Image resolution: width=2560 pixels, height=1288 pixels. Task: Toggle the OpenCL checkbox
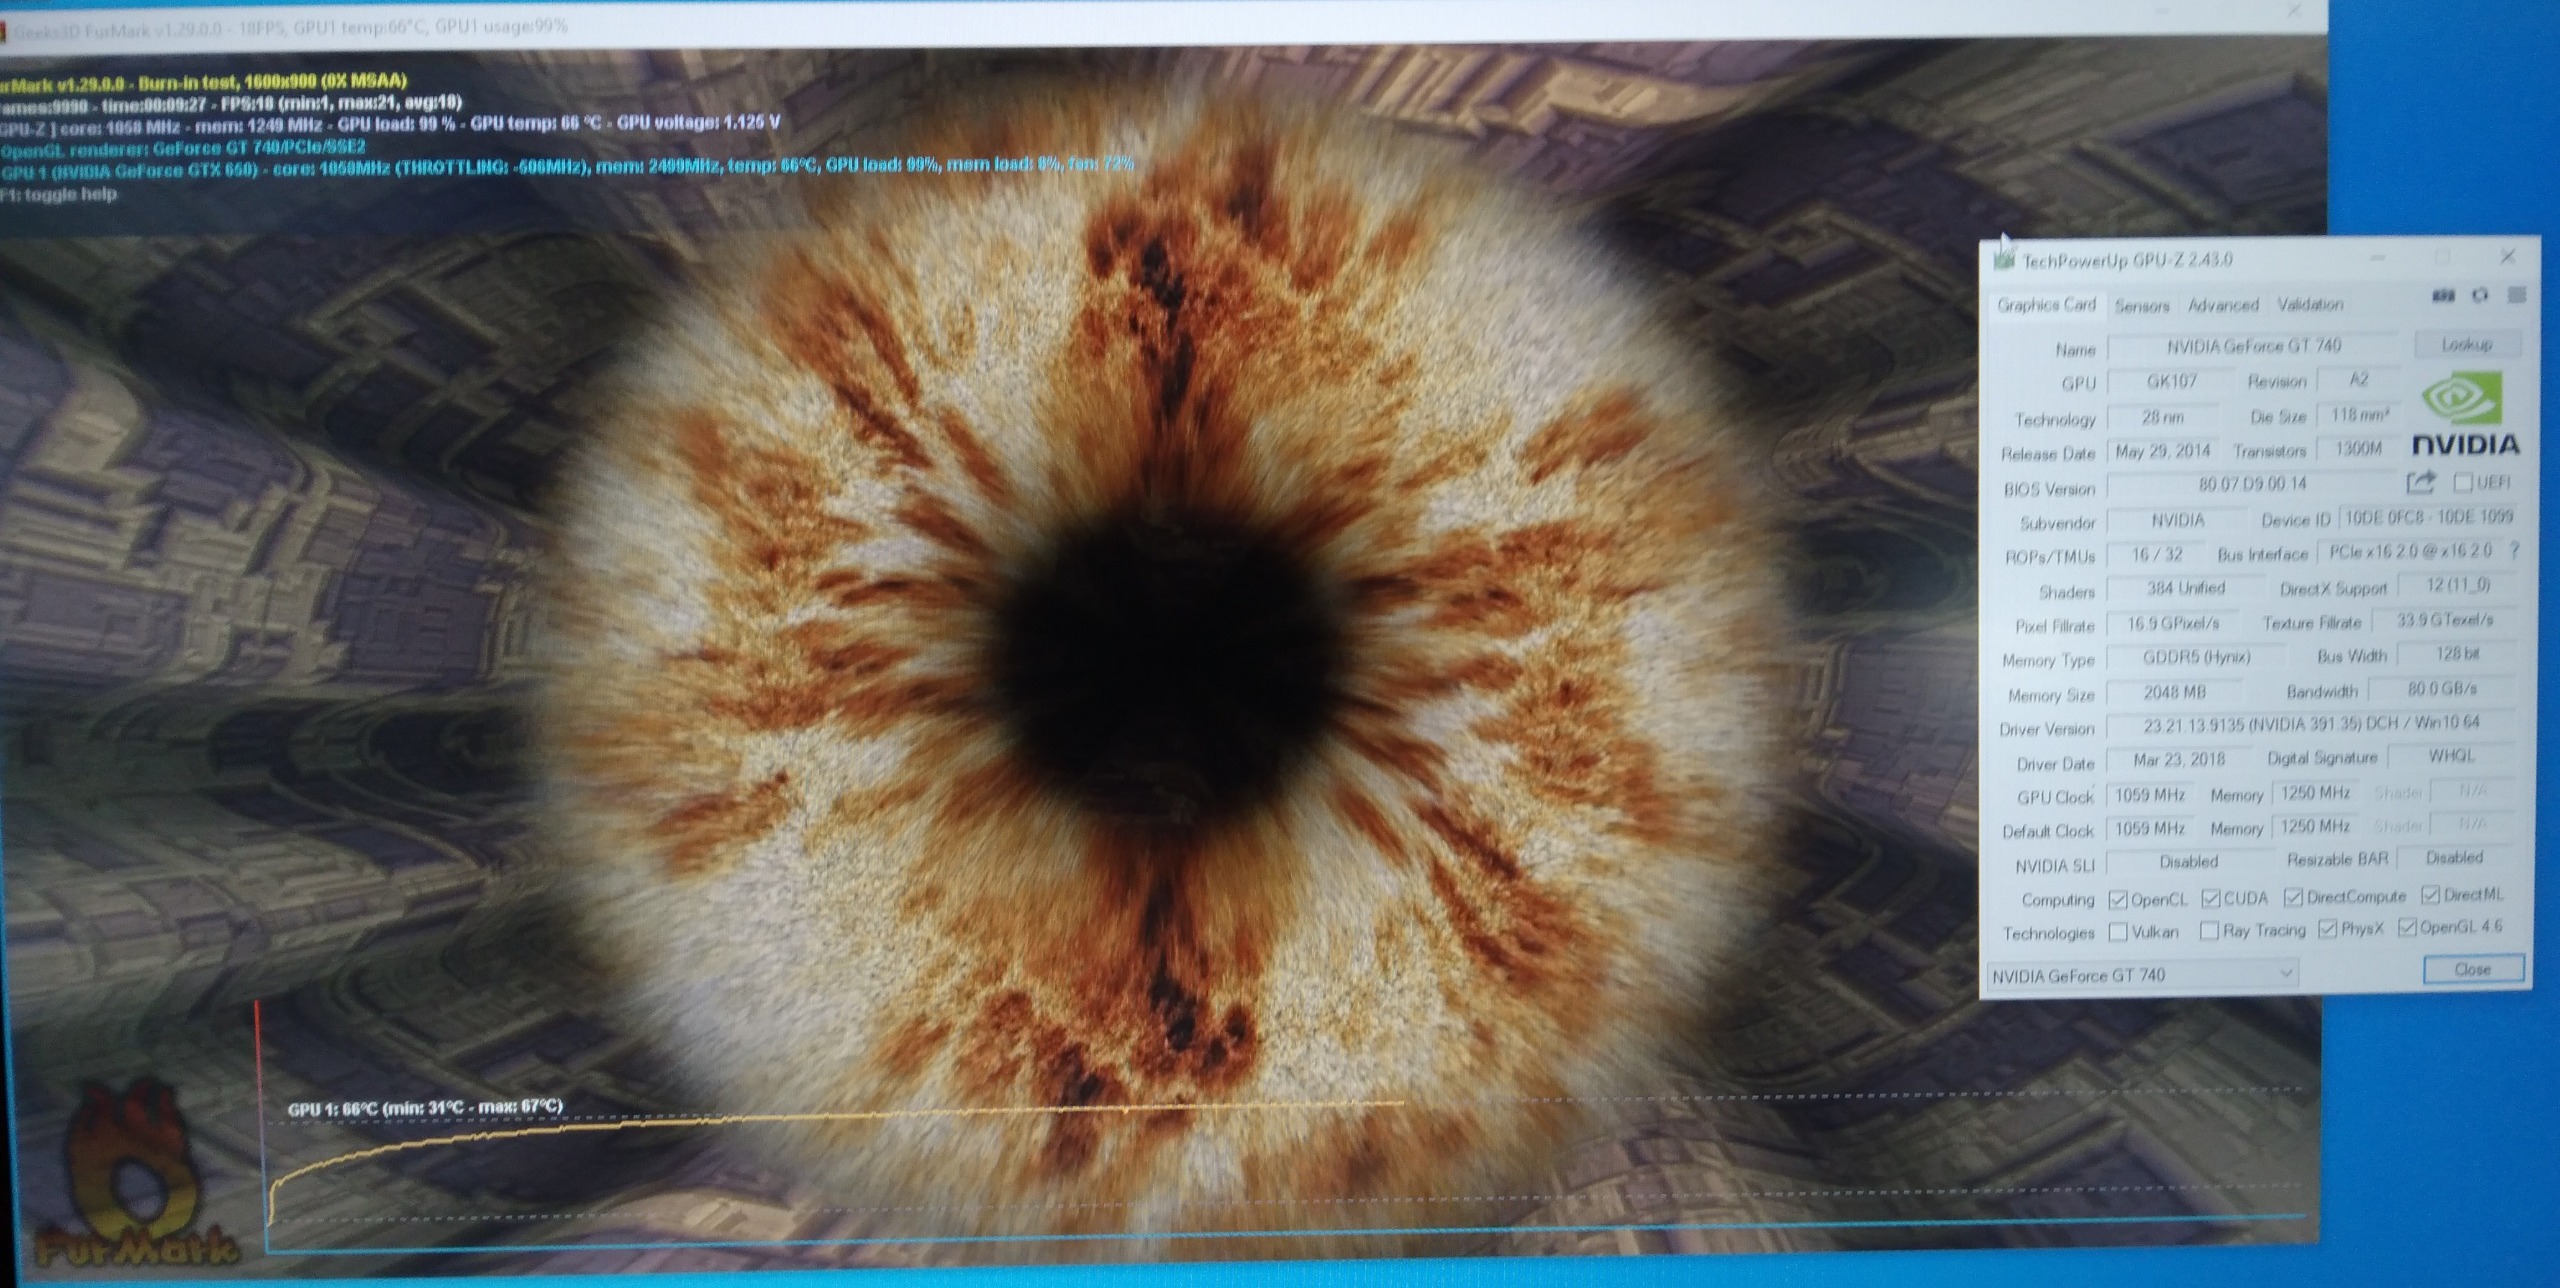pyautogui.click(x=2117, y=900)
